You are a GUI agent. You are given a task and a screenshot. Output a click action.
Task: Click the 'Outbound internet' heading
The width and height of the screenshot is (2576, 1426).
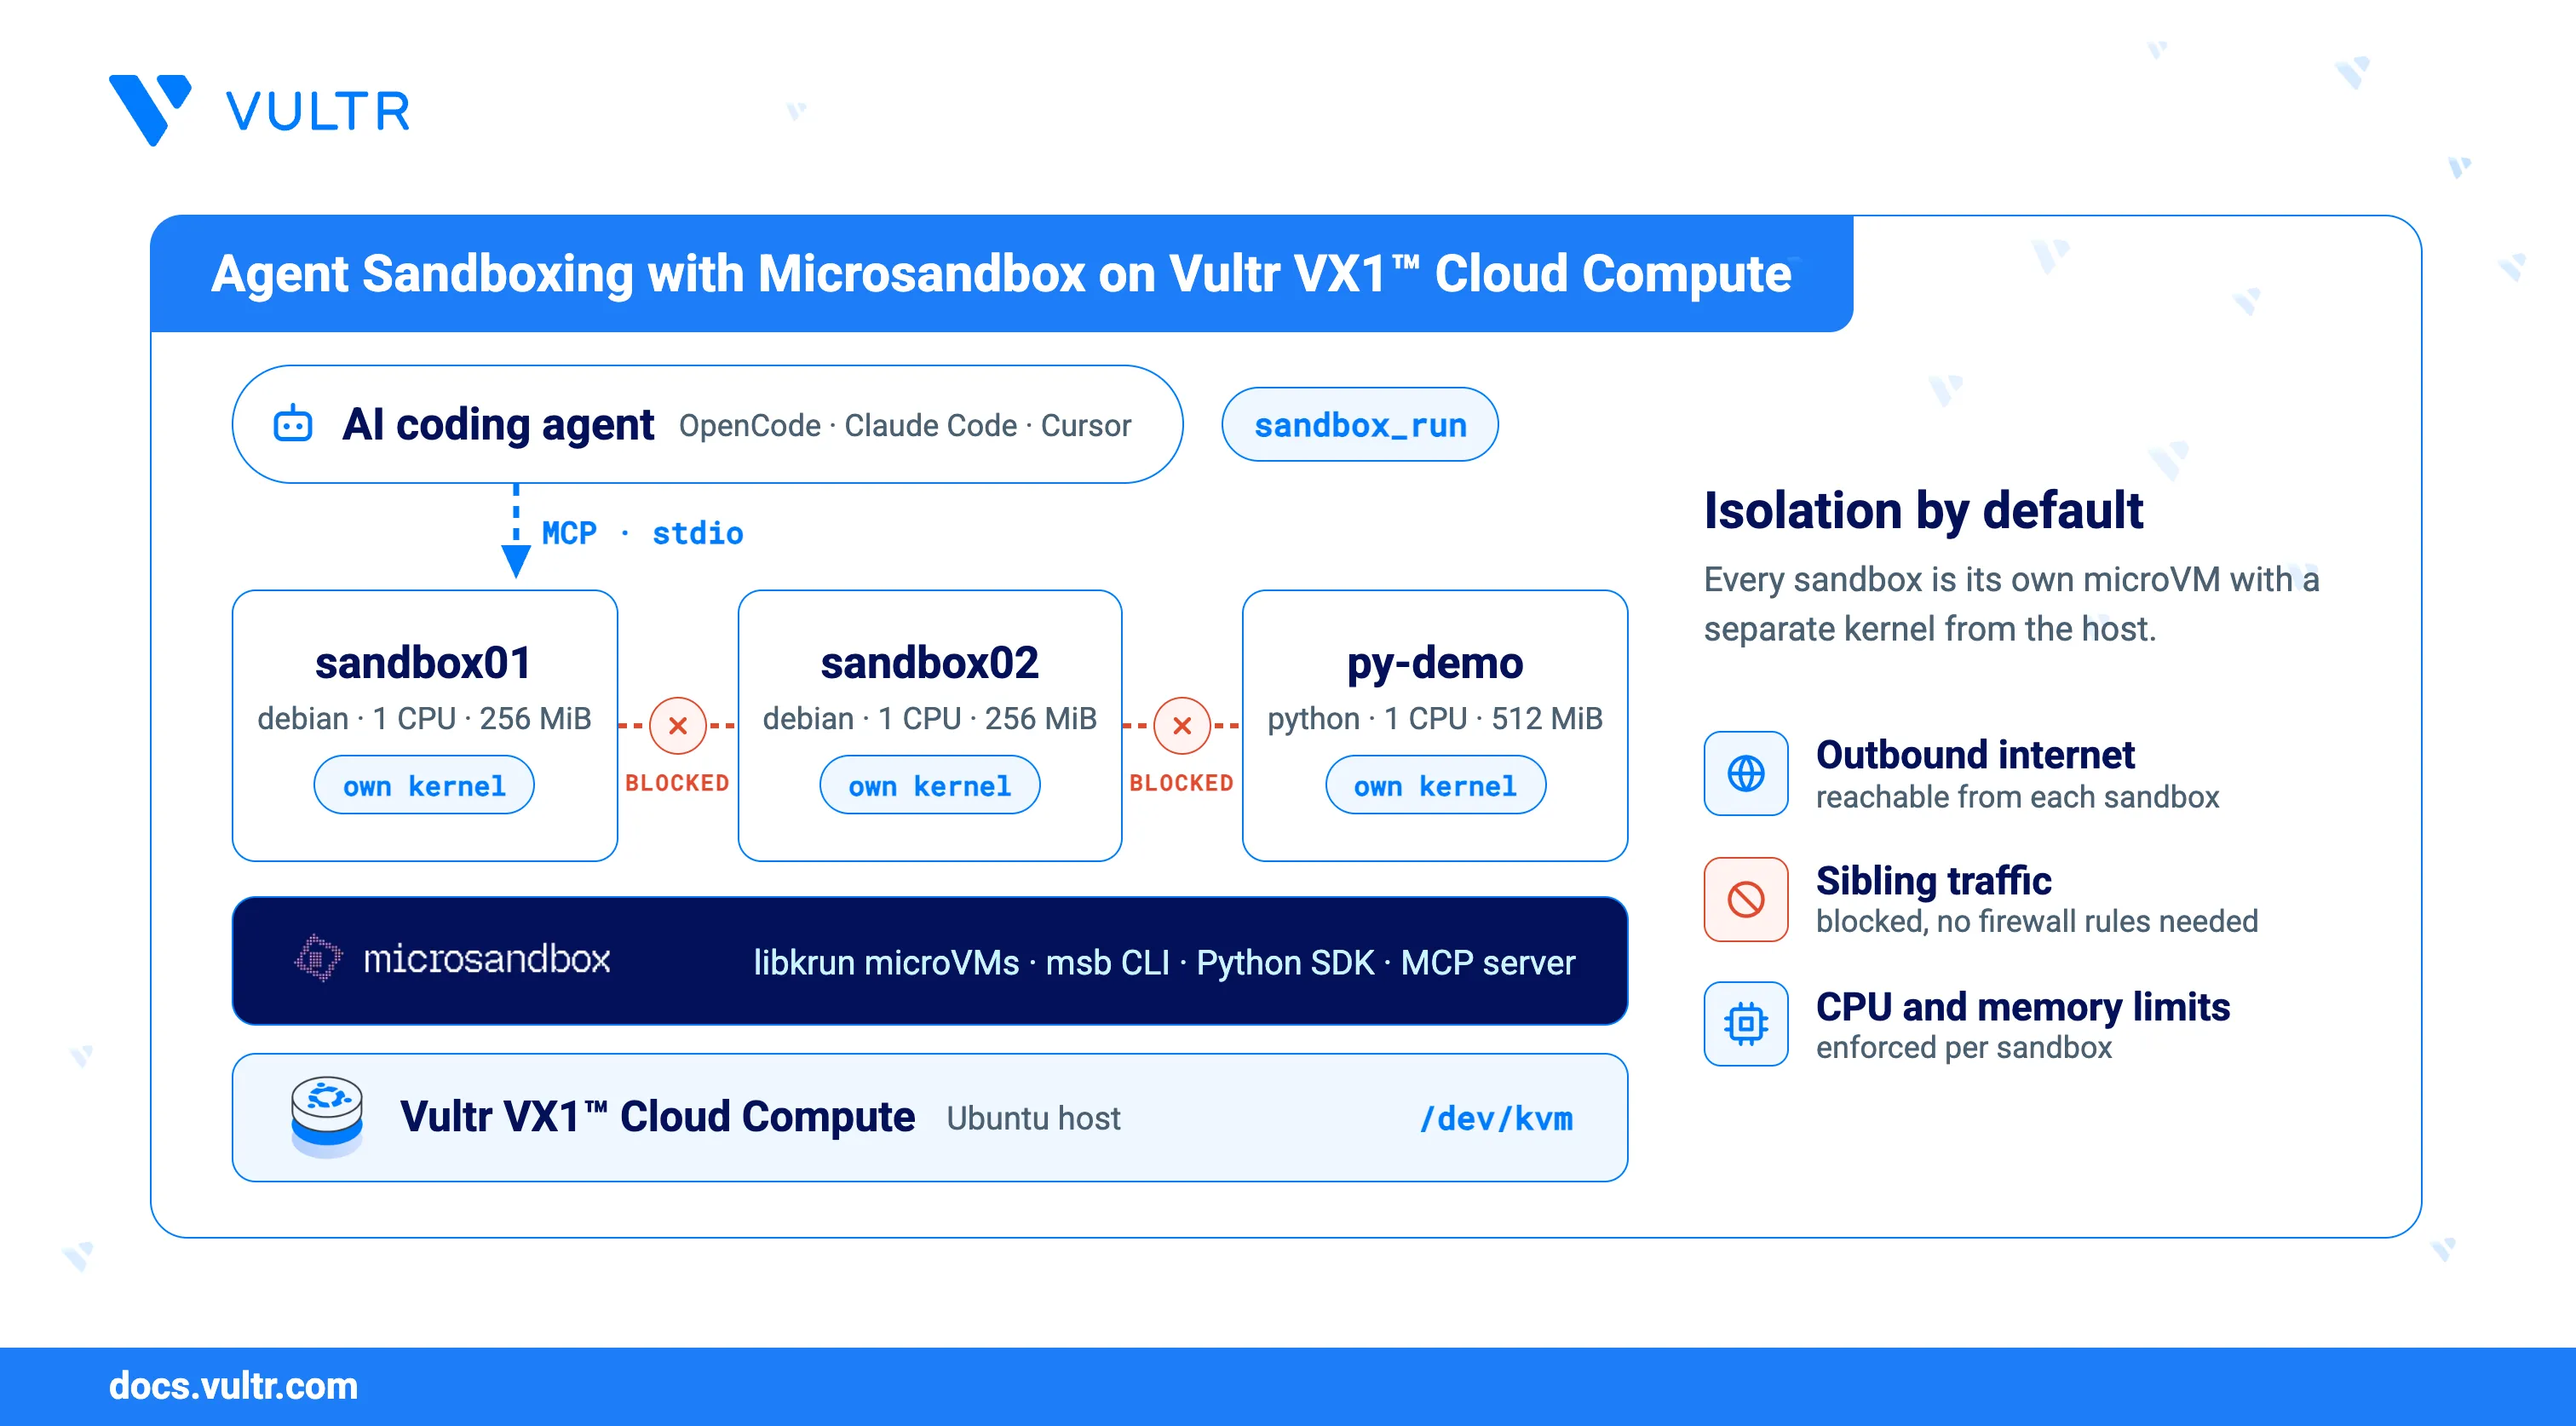(x=1975, y=755)
